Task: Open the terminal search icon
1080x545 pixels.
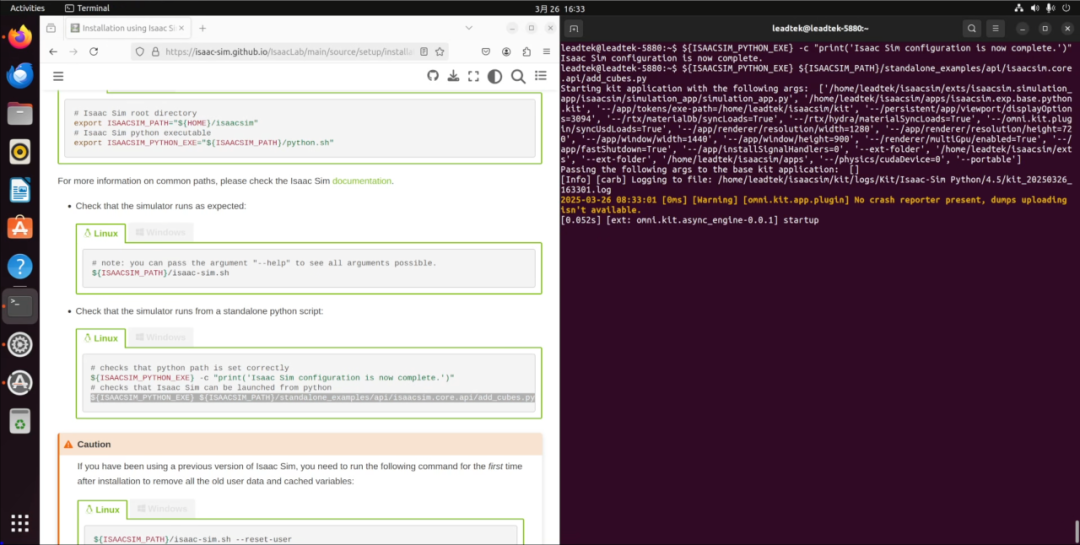Action: click(971, 28)
